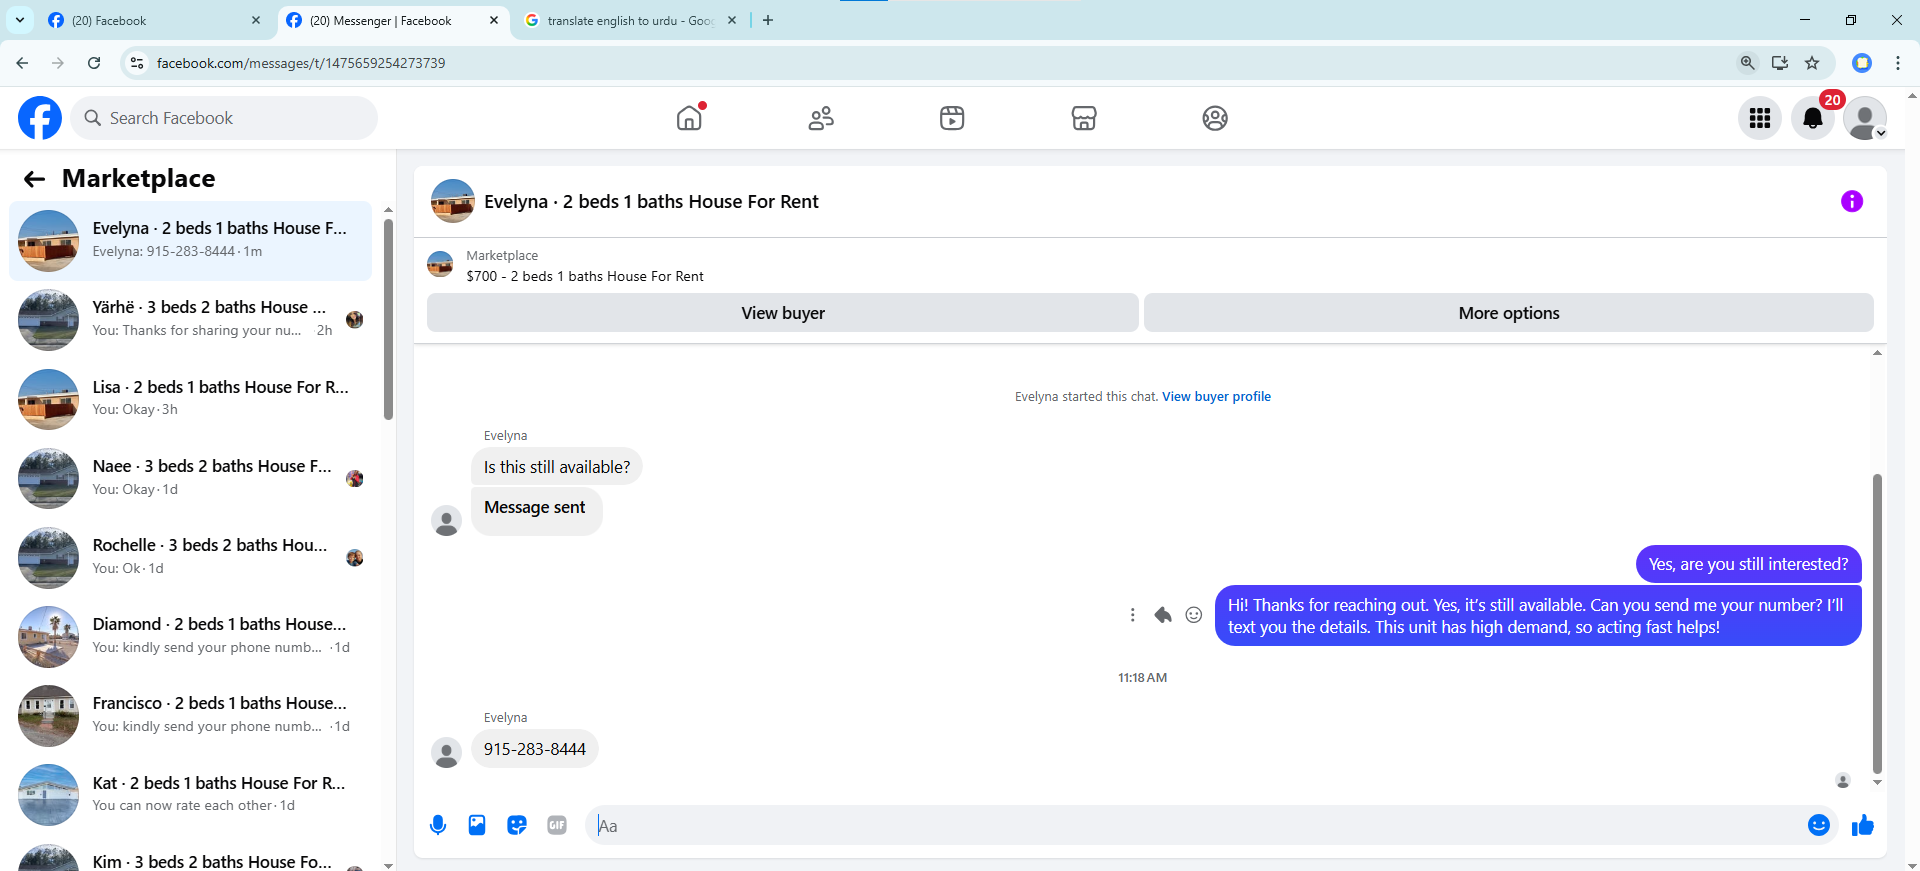Open the browser zoom magnifier icon

(1748, 63)
